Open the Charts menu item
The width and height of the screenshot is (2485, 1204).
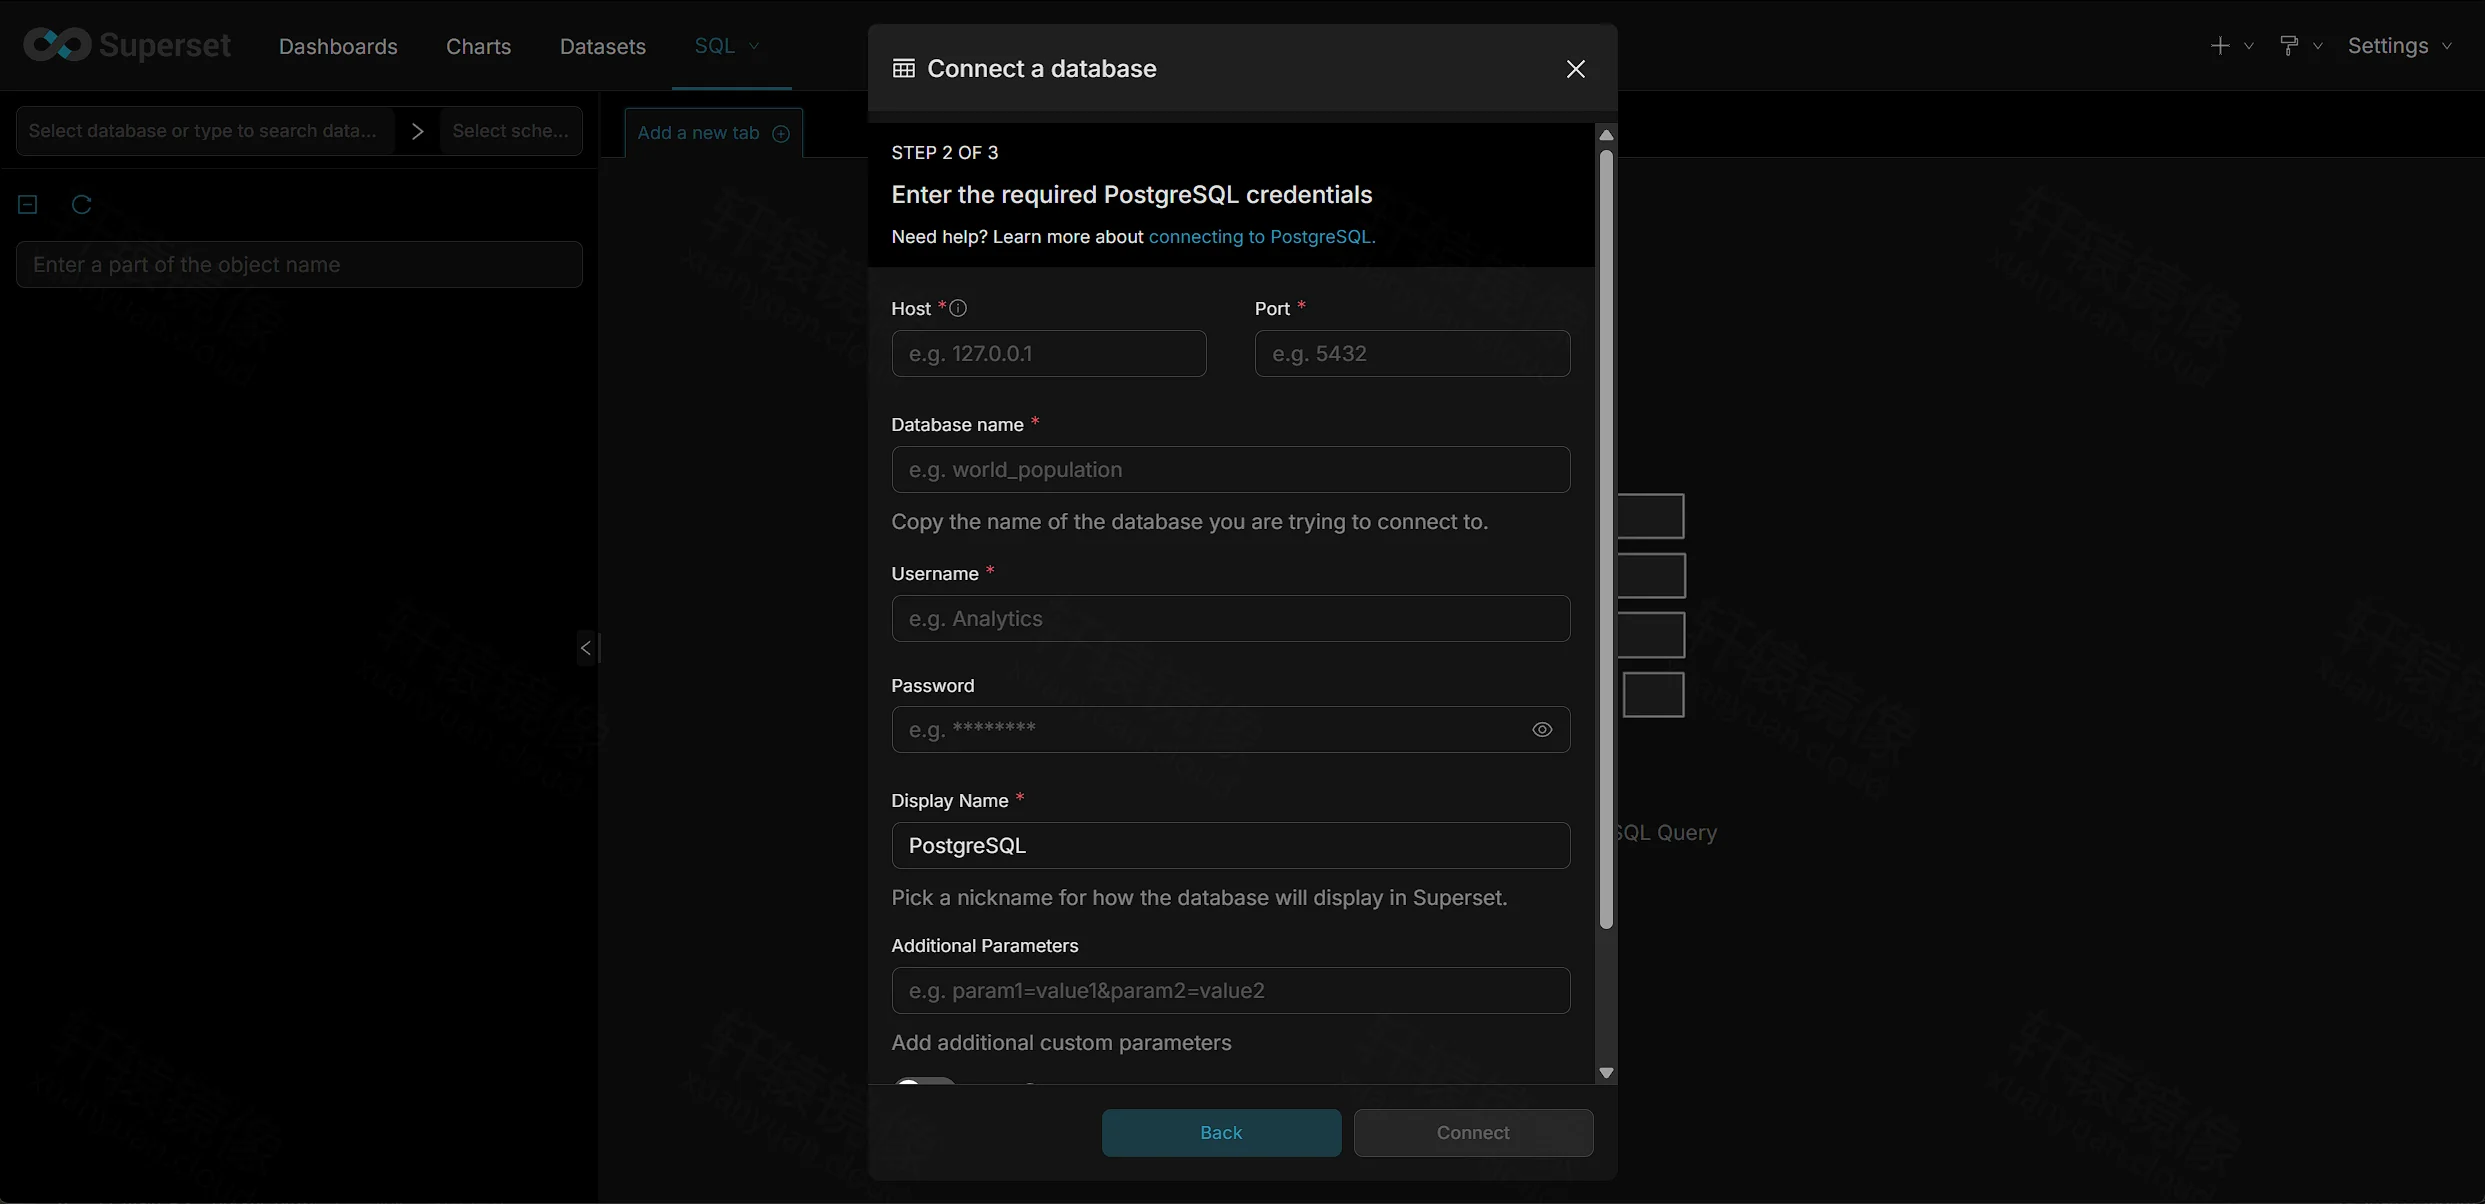pyautogui.click(x=478, y=46)
